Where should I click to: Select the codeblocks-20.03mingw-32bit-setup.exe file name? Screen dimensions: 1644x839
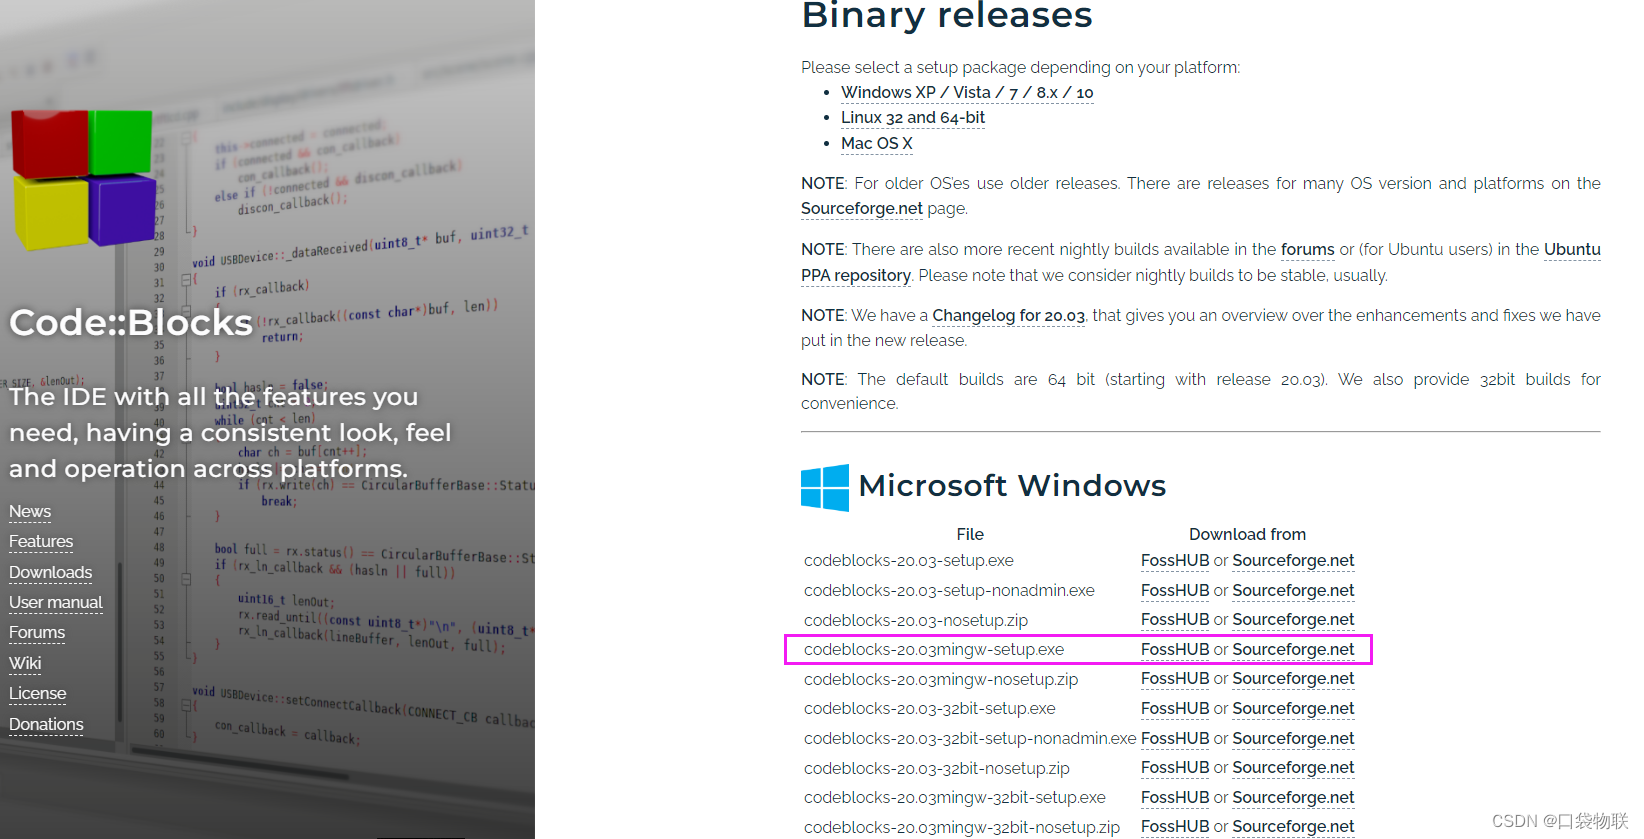click(955, 798)
